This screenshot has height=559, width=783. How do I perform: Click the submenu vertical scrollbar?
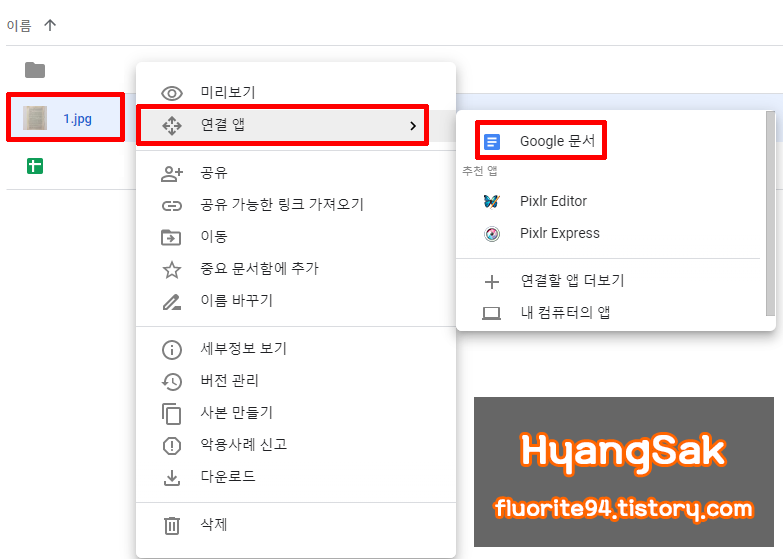pos(771,214)
